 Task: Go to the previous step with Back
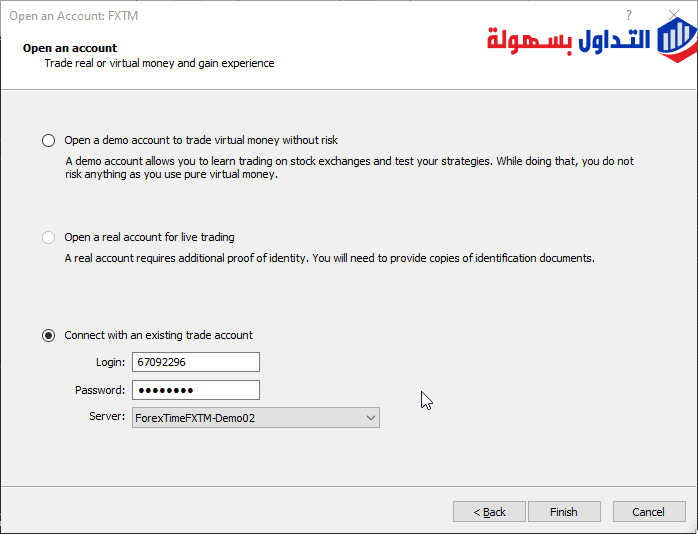point(488,512)
